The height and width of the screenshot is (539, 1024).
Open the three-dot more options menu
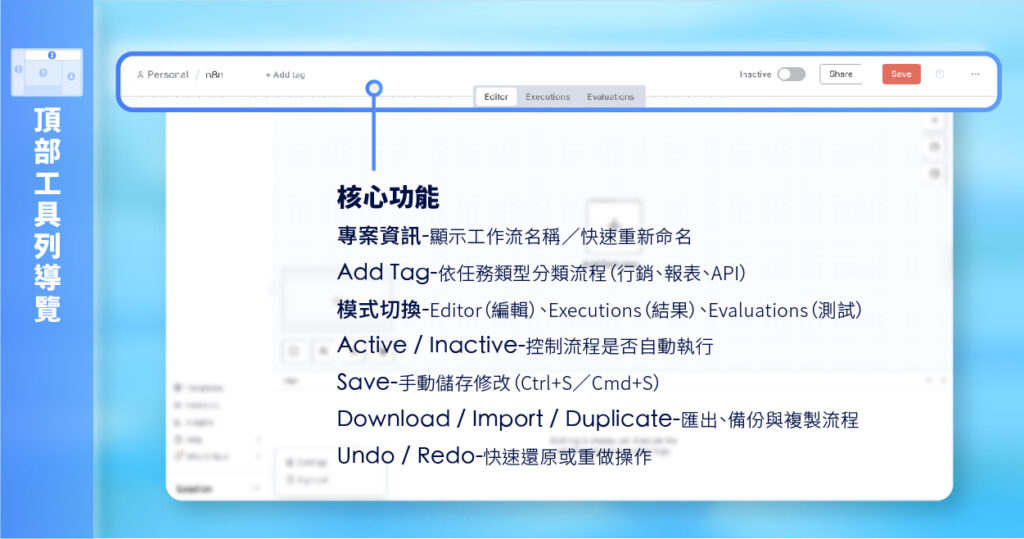click(975, 74)
